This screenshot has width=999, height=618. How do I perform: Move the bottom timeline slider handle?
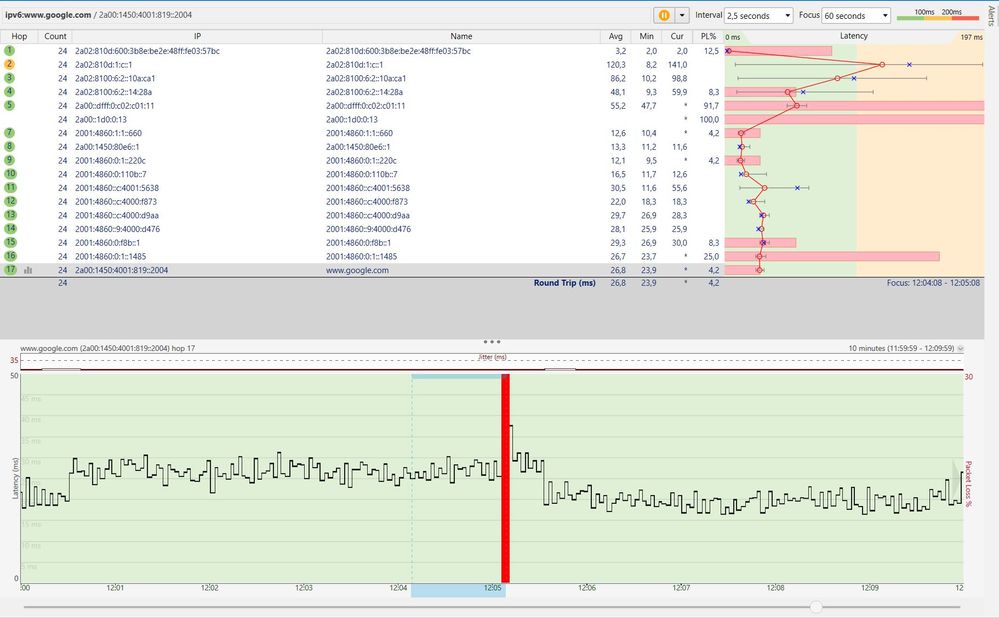coord(816,607)
